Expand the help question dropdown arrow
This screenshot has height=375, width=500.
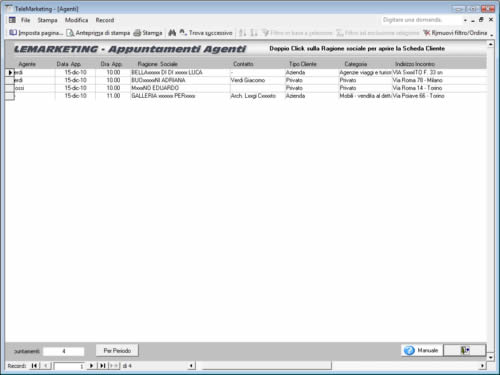click(465, 20)
